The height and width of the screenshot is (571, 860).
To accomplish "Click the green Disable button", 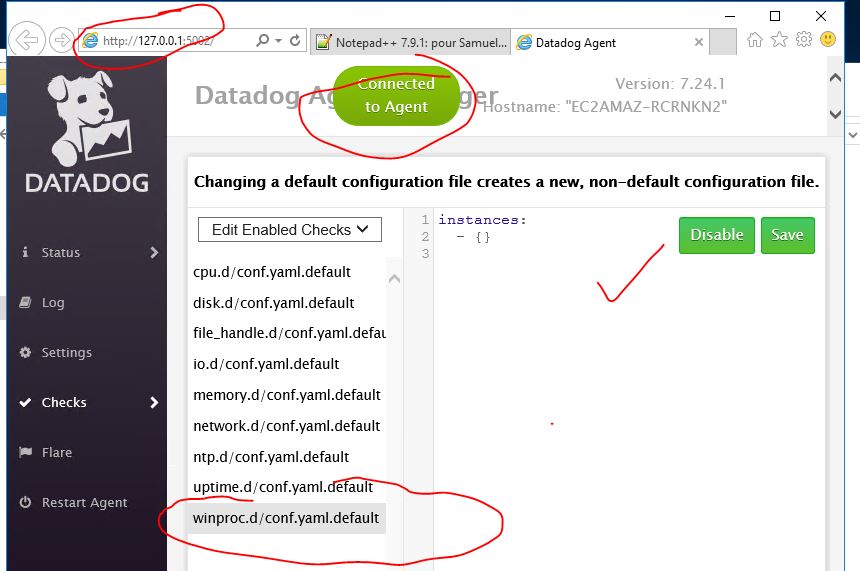I will point(717,235).
